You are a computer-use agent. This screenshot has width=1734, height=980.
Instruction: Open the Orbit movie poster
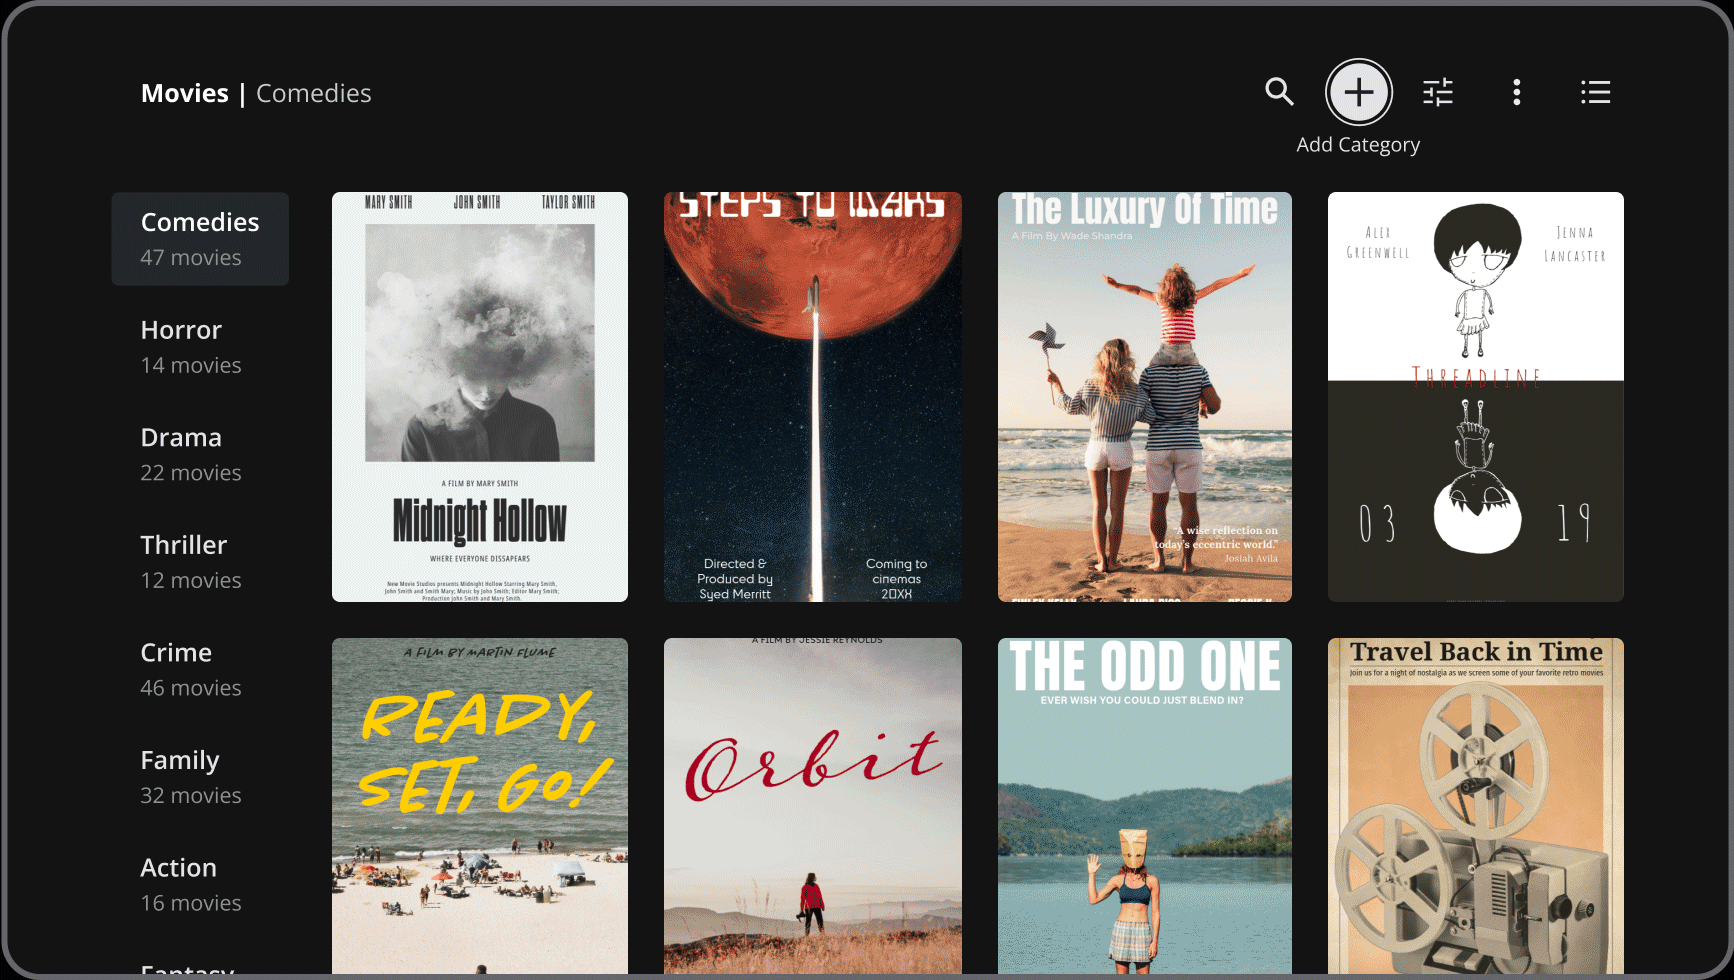(813, 806)
